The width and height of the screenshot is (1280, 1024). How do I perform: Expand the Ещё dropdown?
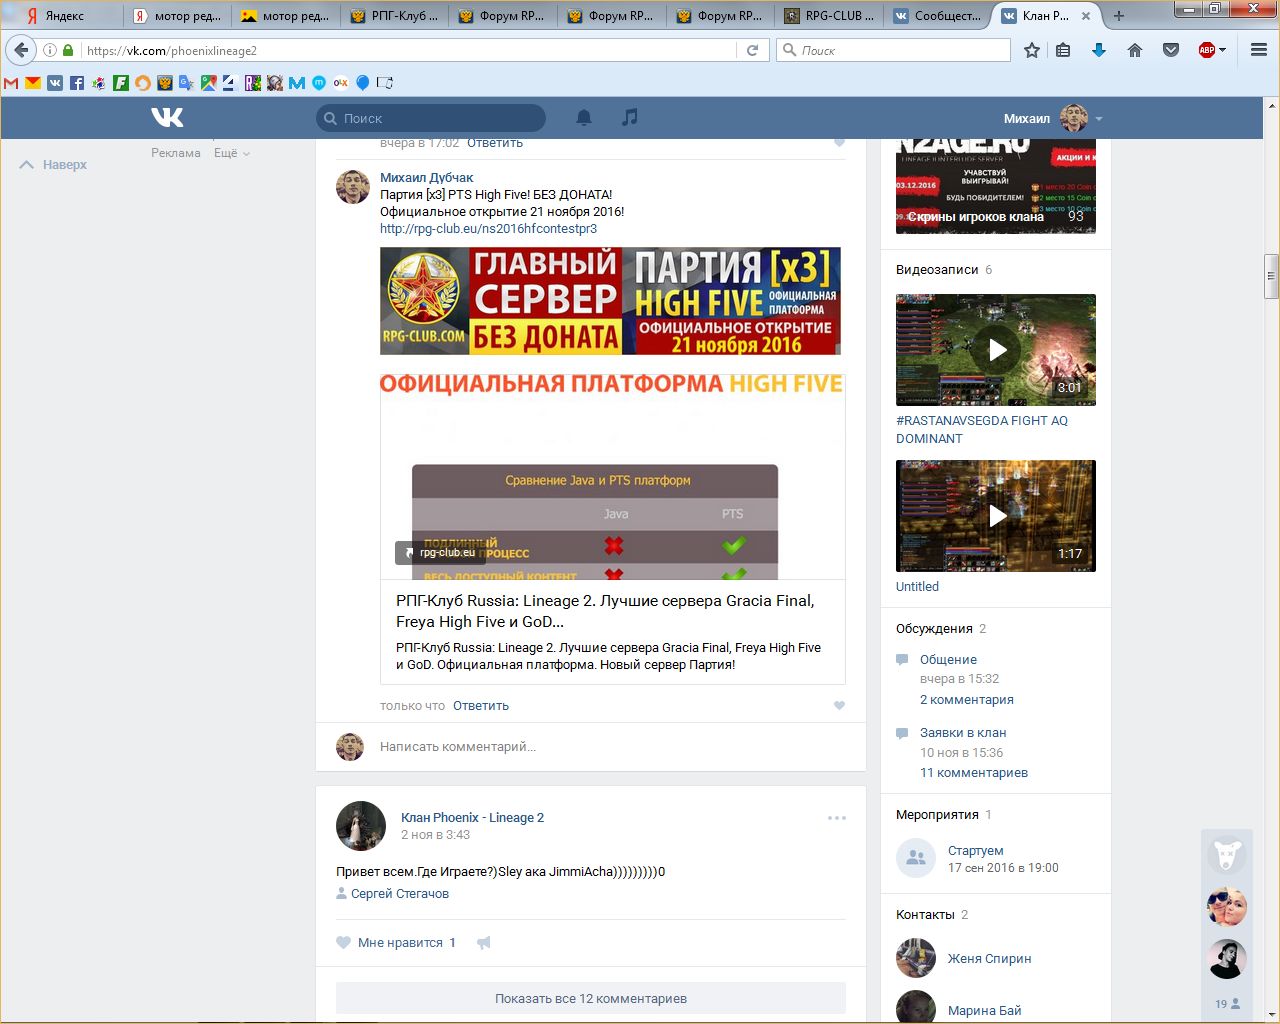pyautogui.click(x=232, y=153)
